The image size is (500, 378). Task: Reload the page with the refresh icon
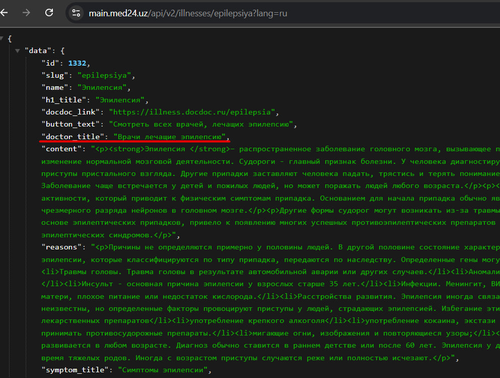[49, 13]
